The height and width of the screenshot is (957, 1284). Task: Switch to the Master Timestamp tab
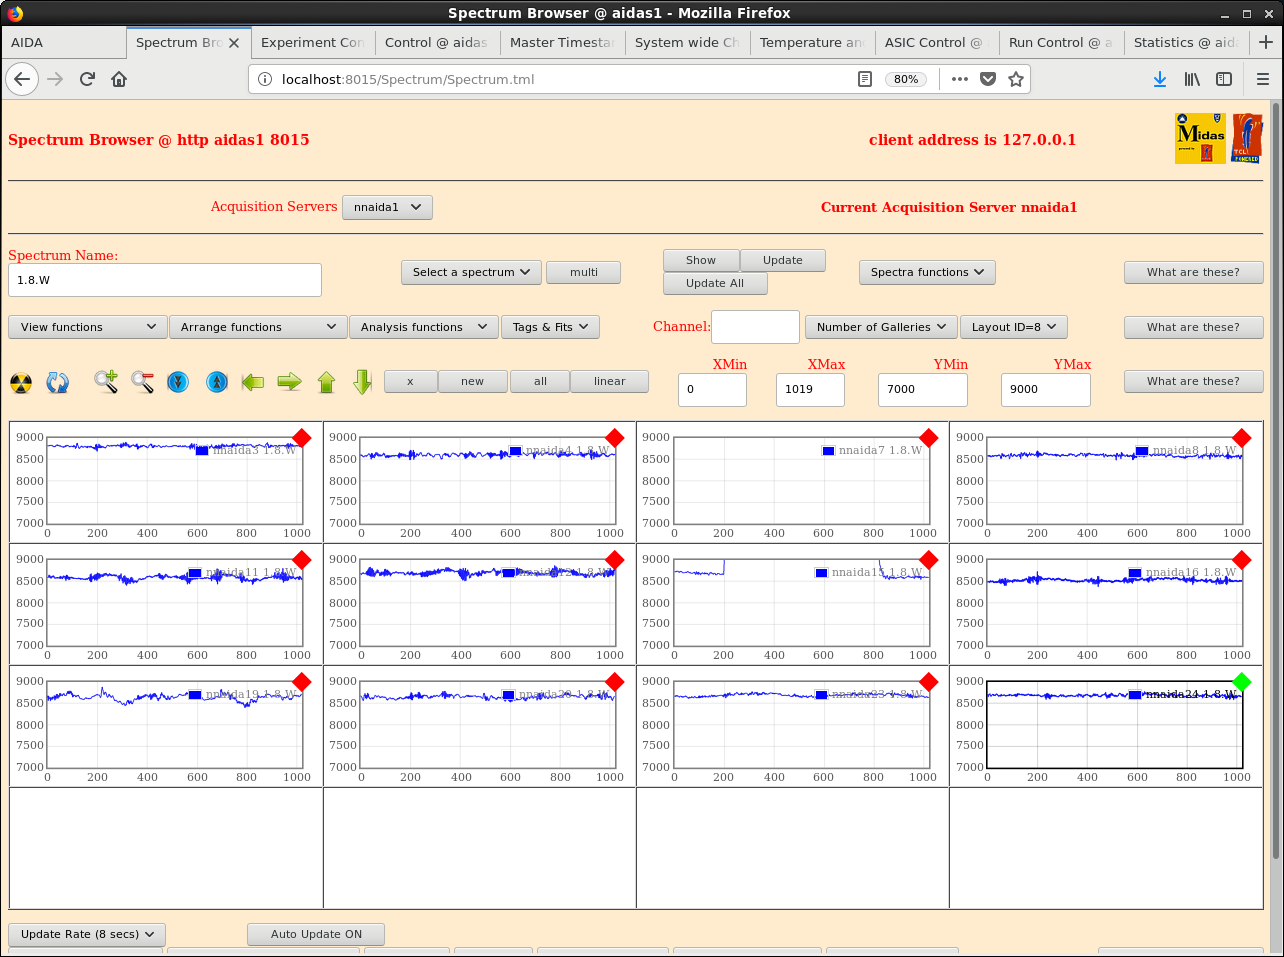tap(561, 42)
